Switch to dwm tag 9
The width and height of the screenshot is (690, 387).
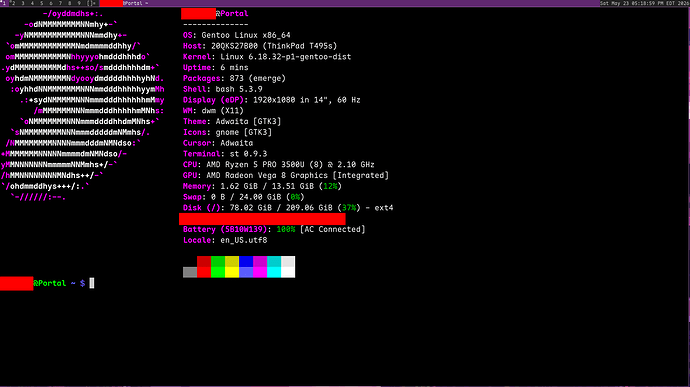[79, 3]
